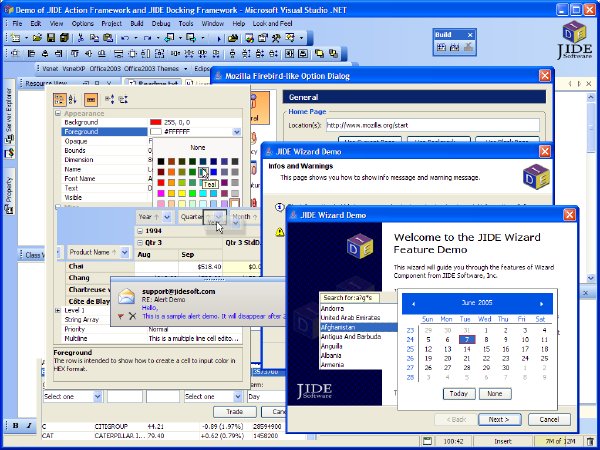Click the Save All toolbar icon
The image size is (600, 450).
pos(64,38)
